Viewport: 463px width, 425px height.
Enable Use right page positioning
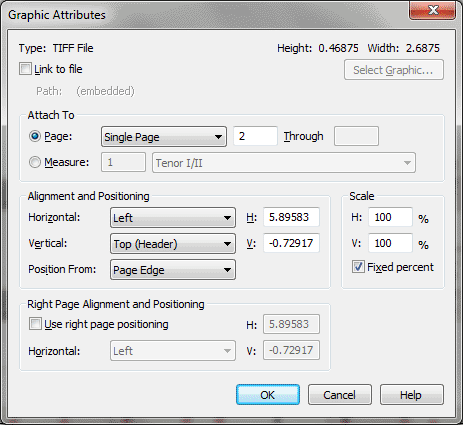click(x=35, y=324)
